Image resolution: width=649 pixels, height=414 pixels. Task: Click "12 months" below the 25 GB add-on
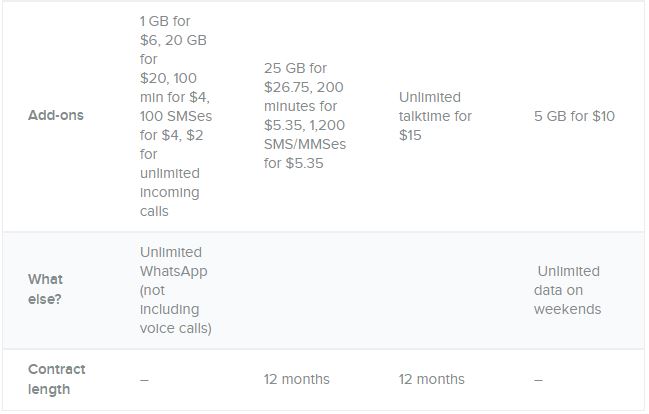[297, 379]
